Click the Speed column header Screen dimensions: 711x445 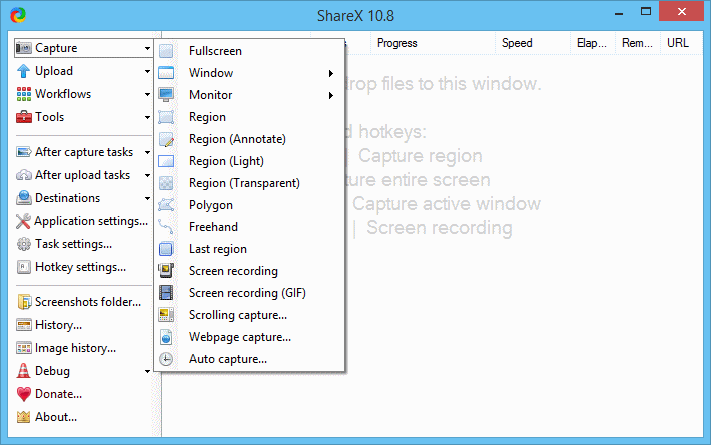[x=533, y=43]
